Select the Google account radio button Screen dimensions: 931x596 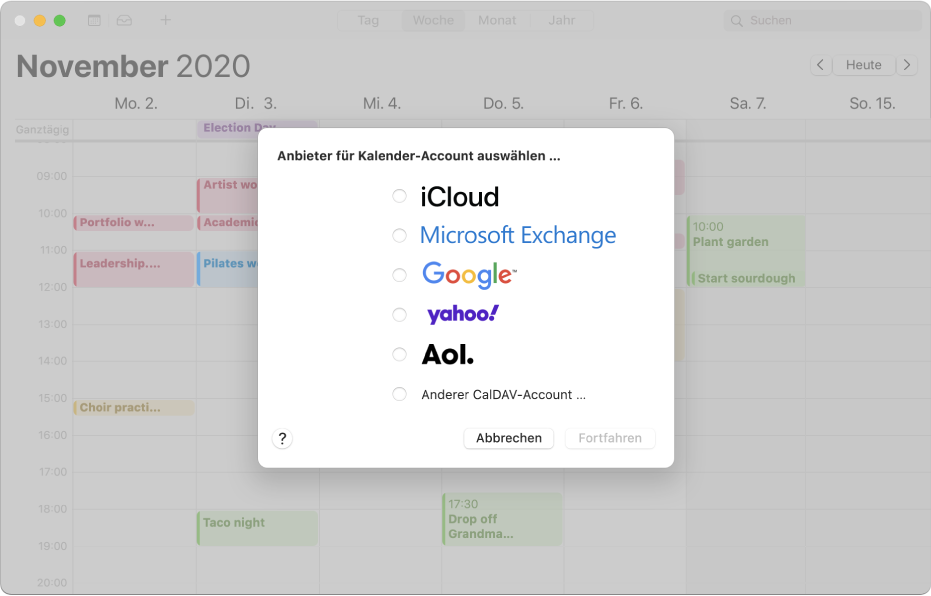tap(400, 275)
